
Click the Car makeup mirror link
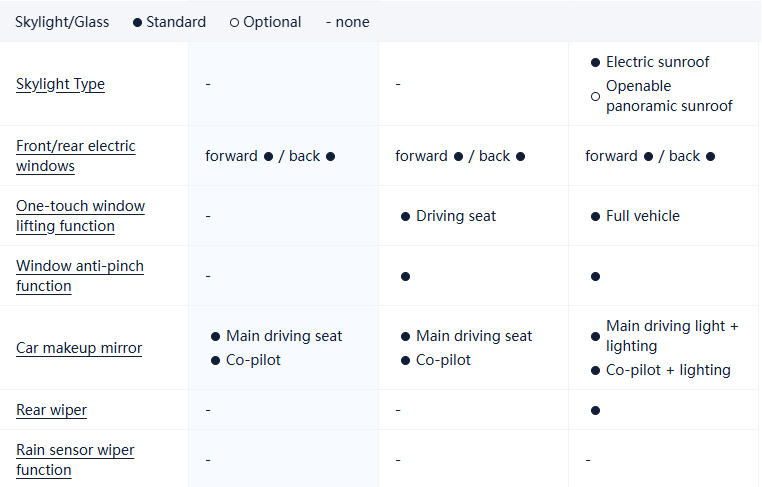79,348
